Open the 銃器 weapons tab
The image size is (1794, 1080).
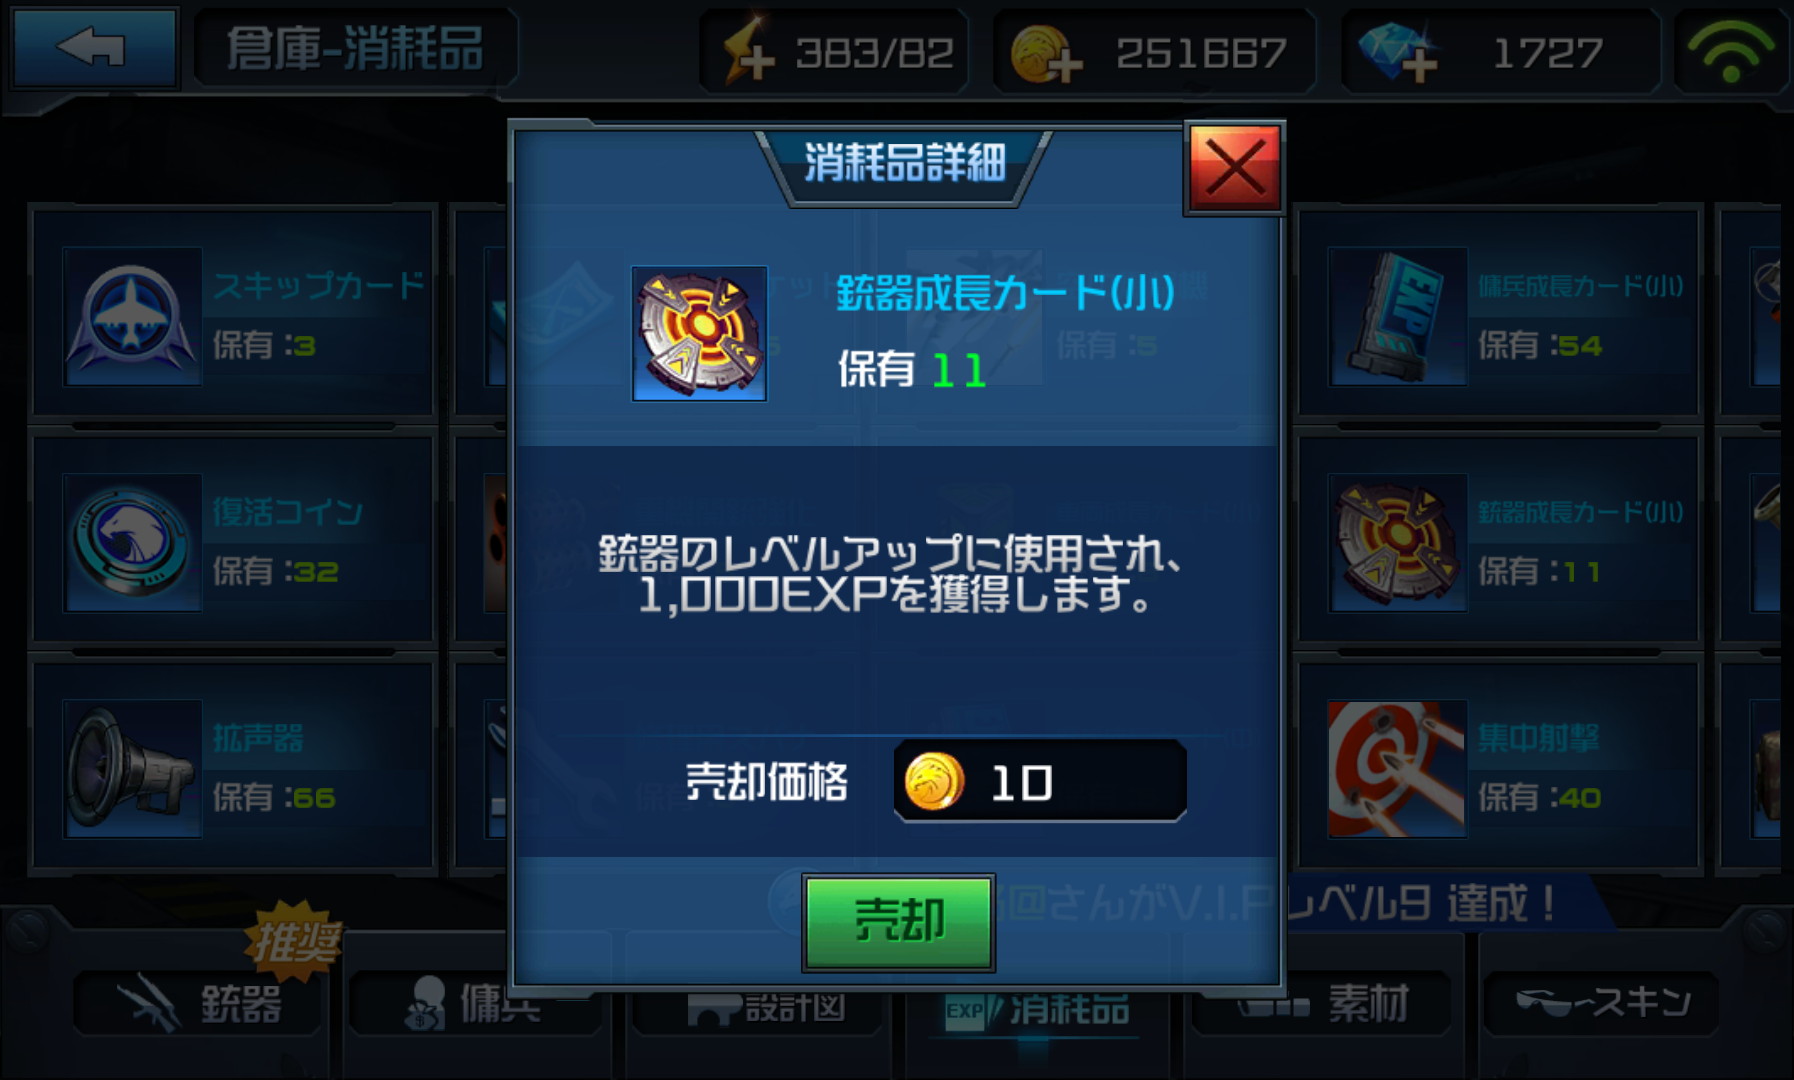click(x=198, y=1003)
